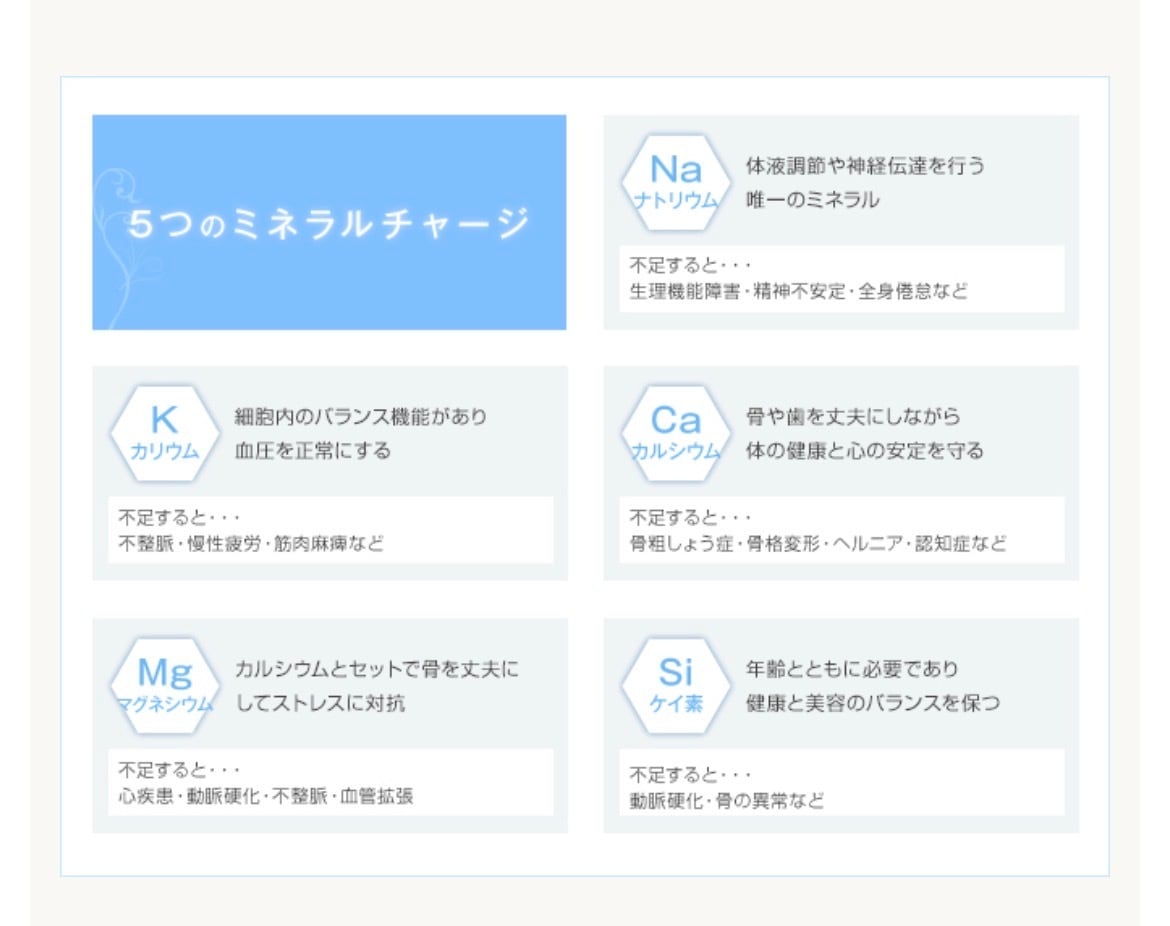Click text カルシウムとセットで骨を丈夫に

tap(377, 669)
